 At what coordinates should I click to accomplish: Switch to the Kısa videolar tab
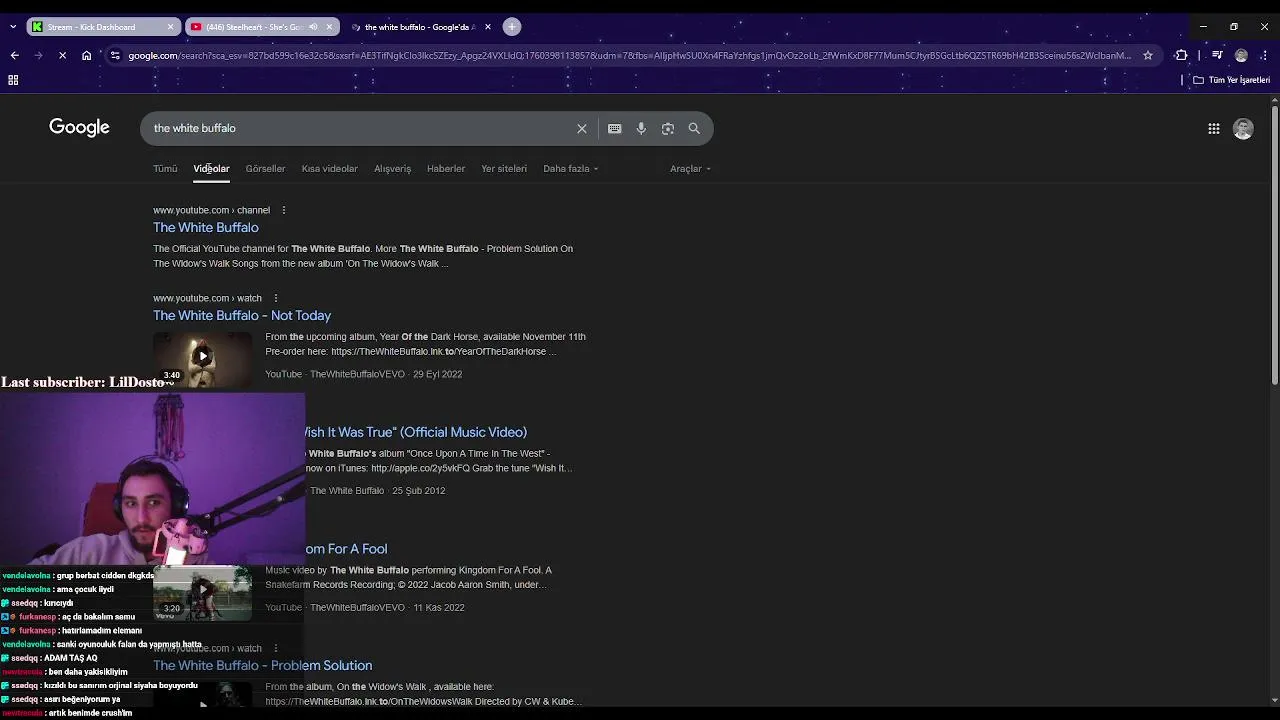coord(330,169)
